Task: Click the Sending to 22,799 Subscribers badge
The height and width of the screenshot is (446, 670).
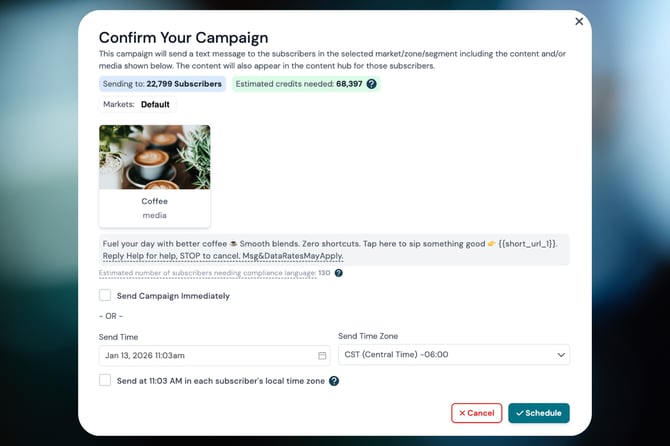Action: (x=163, y=84)
